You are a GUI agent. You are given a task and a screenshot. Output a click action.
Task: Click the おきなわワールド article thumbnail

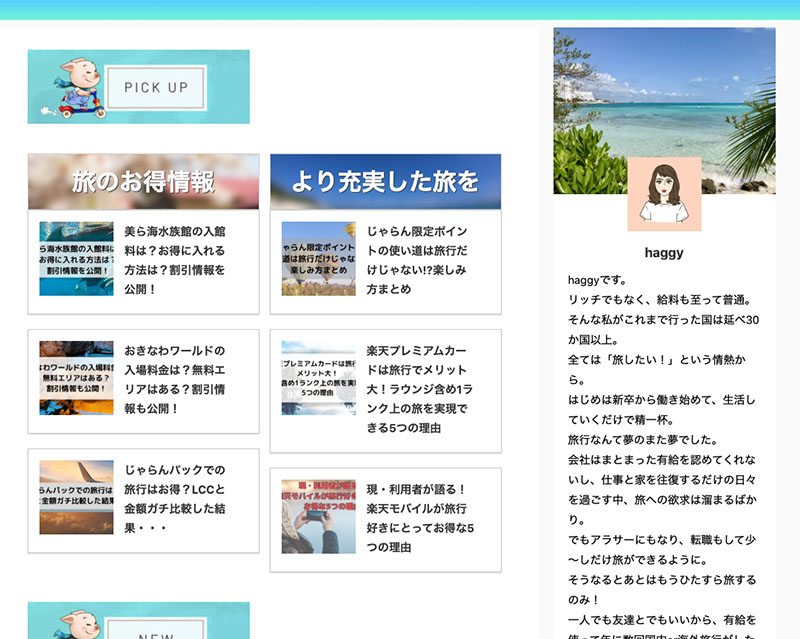77,378
